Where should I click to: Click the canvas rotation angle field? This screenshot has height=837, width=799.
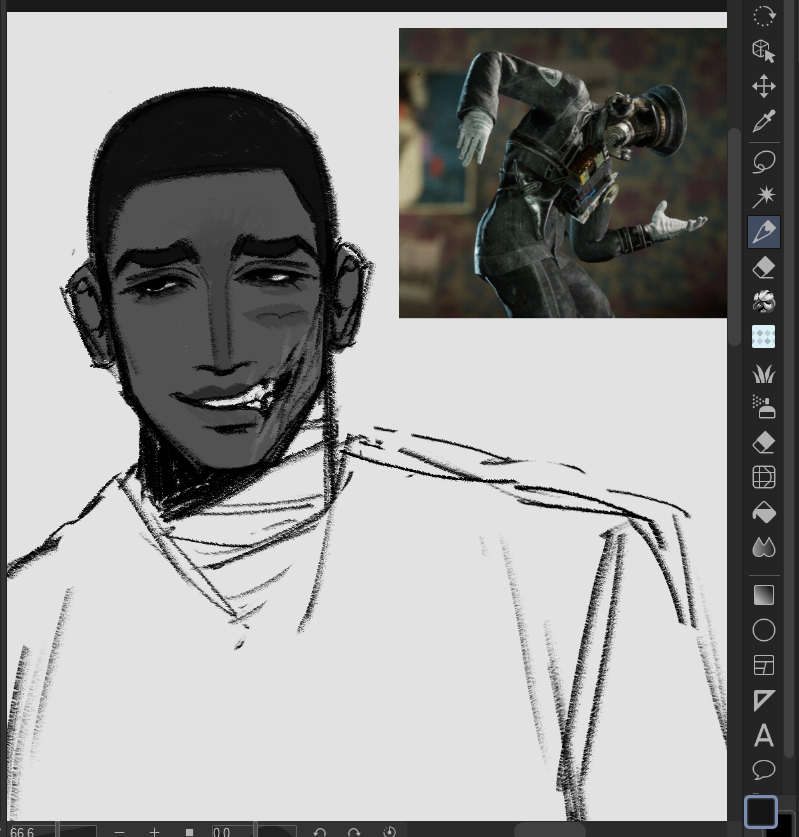231,831
